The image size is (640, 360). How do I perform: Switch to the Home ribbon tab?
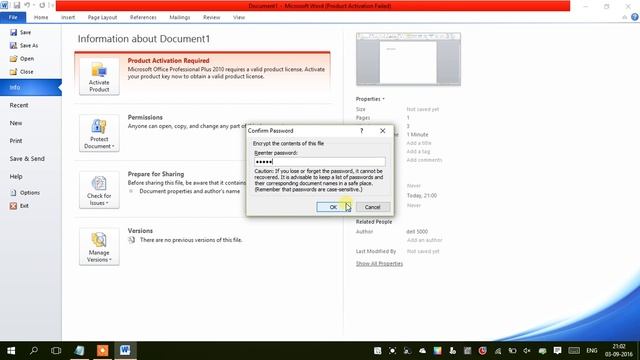tap(41, 17)
